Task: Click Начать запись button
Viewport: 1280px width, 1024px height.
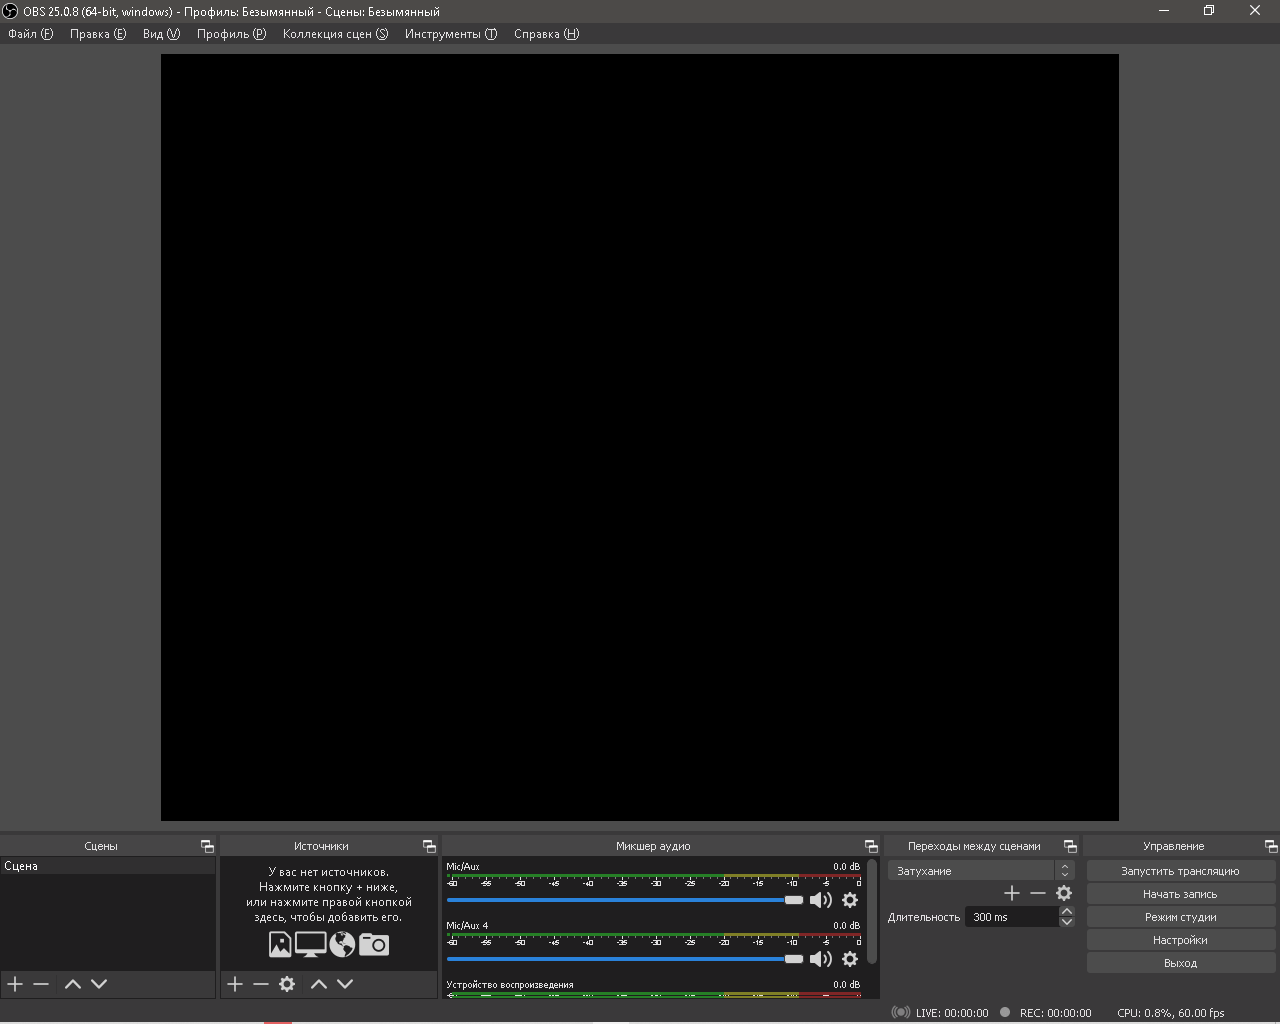Action: (x=1180, y=894)
